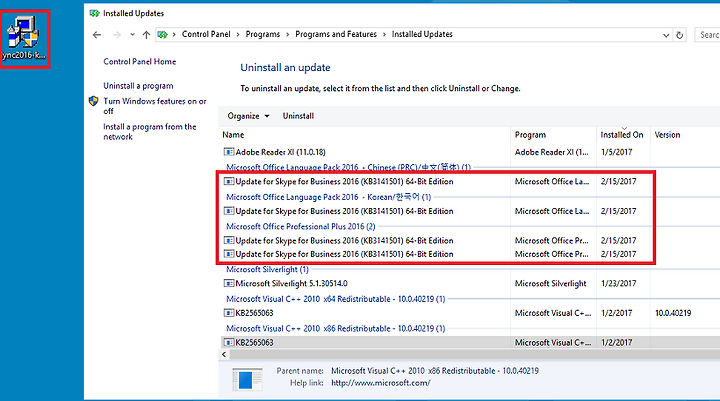Collapse Microsoft Office Professional Plus 2016 group
This screenshot has width=720, height=401.
pyautogui.click(x=301, y=226)
